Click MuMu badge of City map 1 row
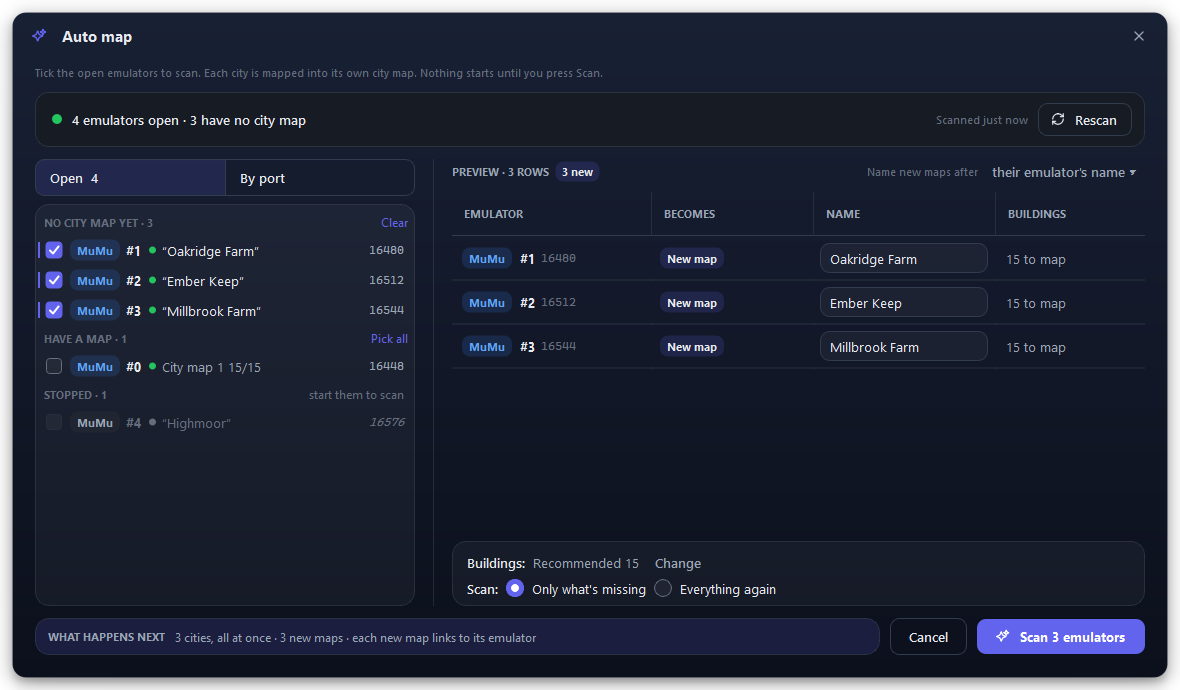Screen dimensions: 1180x690 tap(95, 366)
